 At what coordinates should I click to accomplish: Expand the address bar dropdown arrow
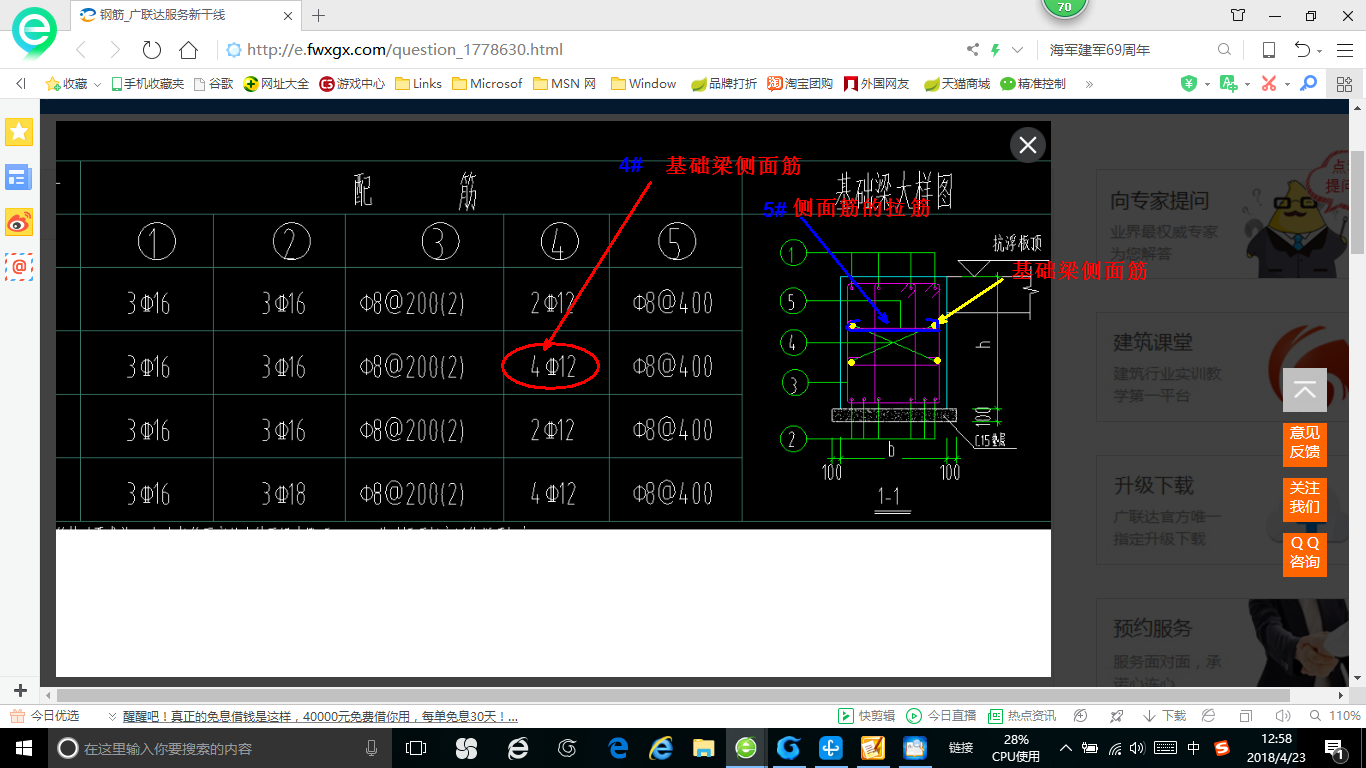[x=1018, y=50]
